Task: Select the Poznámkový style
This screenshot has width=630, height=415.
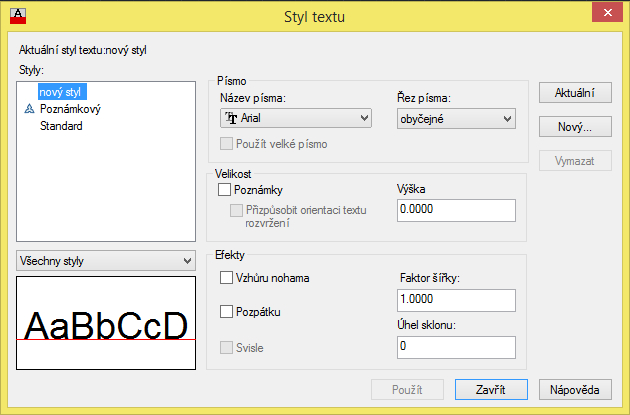Action: click(x=70, y=109)
